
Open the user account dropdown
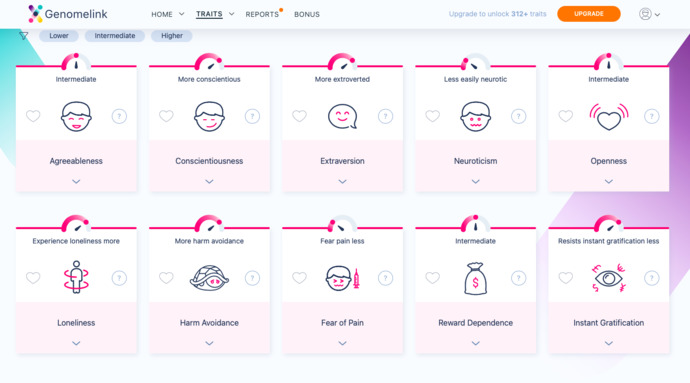pos(650,14)
